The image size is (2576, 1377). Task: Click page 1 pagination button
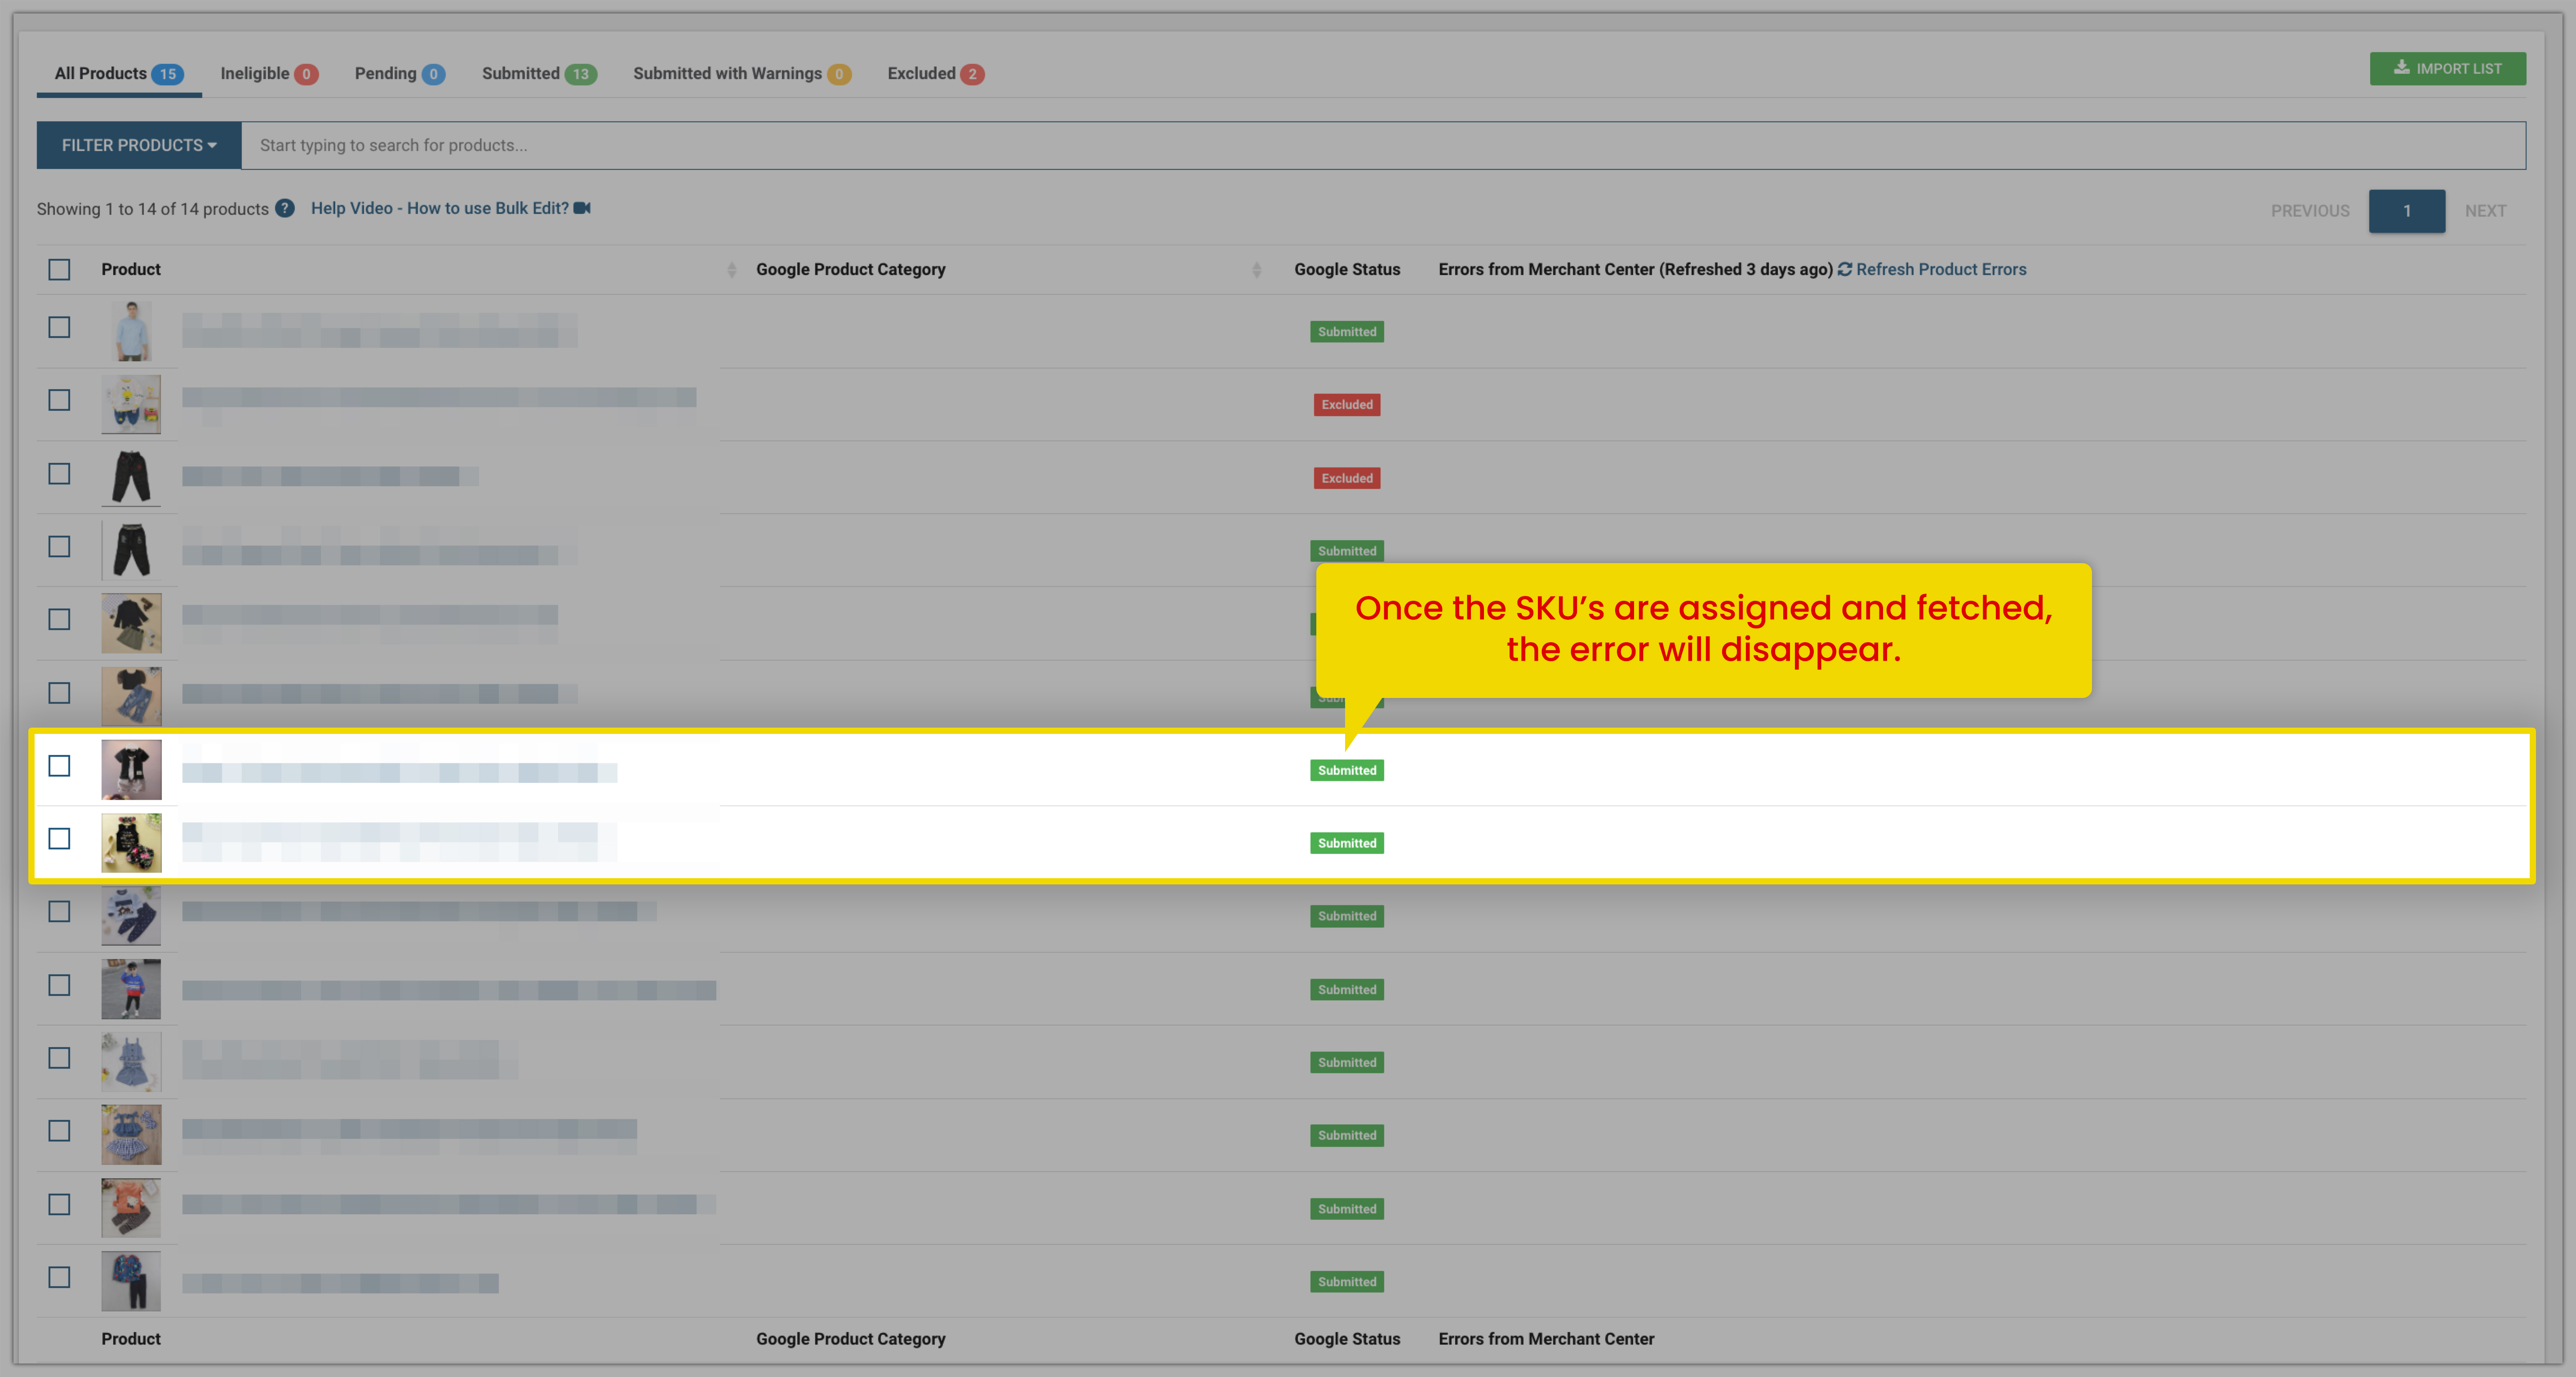[x=2406, y=210]
